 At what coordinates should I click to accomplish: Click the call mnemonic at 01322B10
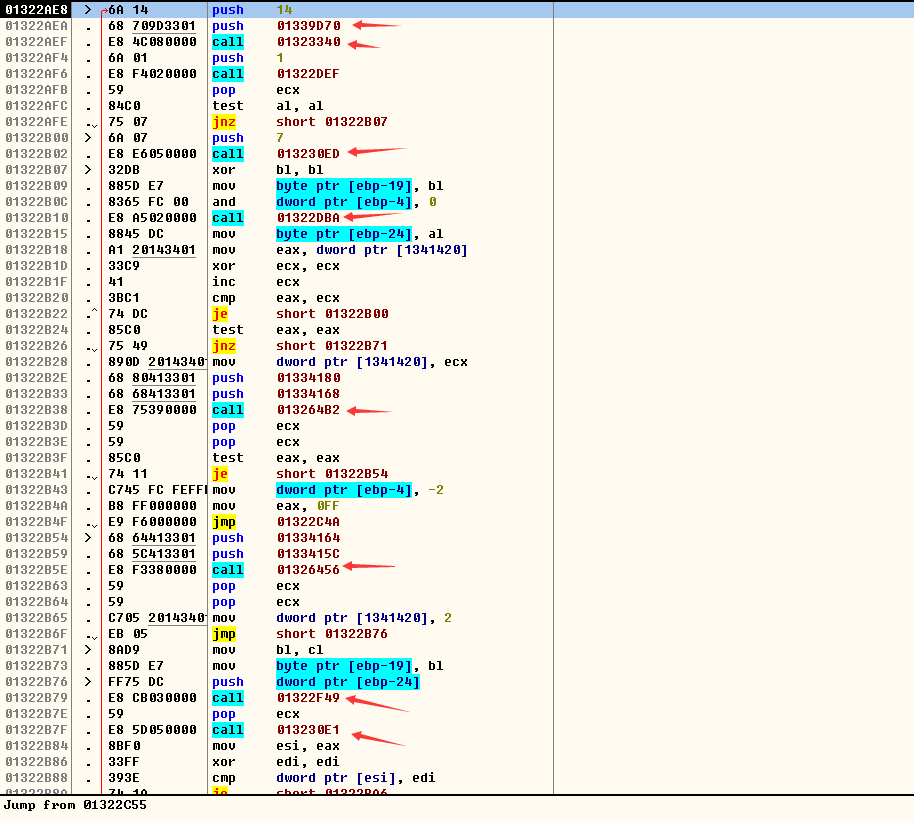(x=228, y=217)
